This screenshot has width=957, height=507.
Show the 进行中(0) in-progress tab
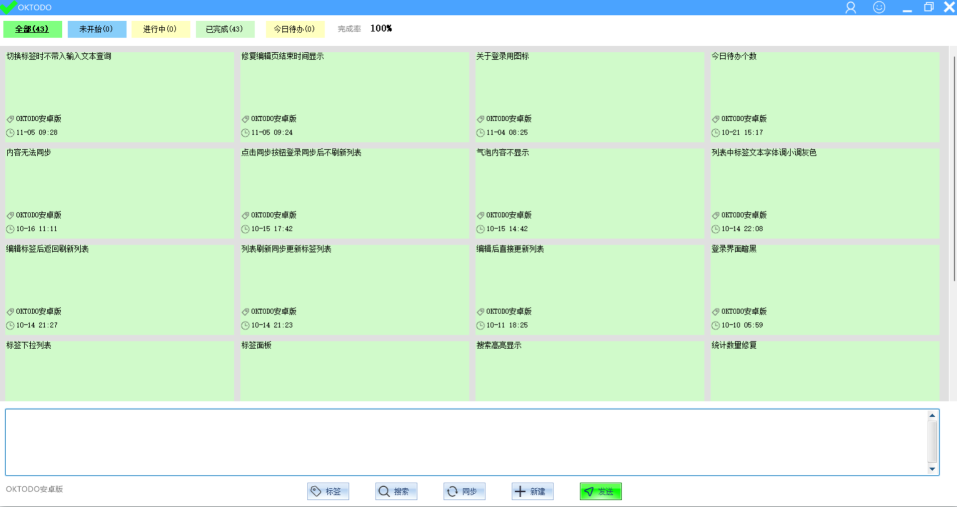coord(160,29)
